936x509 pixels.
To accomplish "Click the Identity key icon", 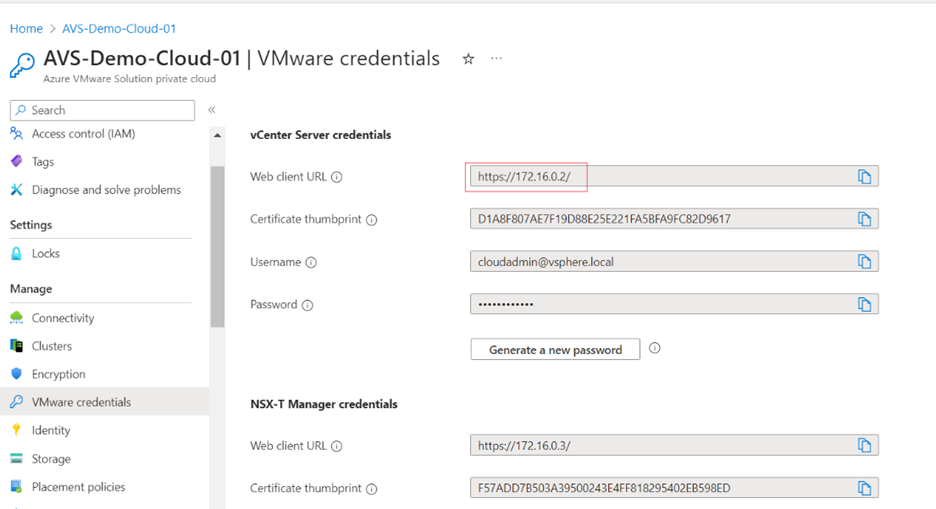I will pyautogui.click(x=17, y=430).
